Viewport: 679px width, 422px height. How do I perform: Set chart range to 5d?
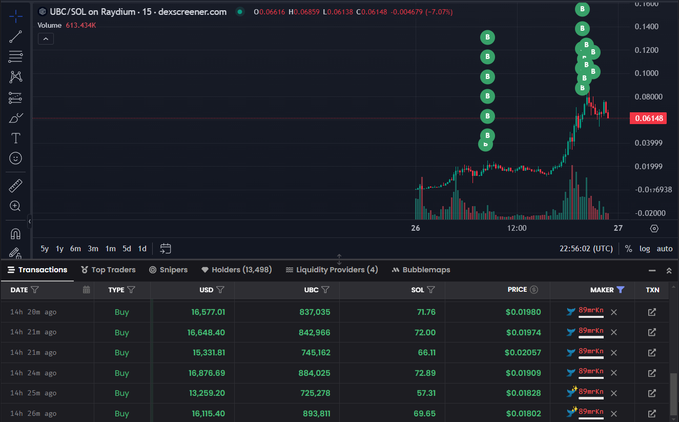[127, 248]
